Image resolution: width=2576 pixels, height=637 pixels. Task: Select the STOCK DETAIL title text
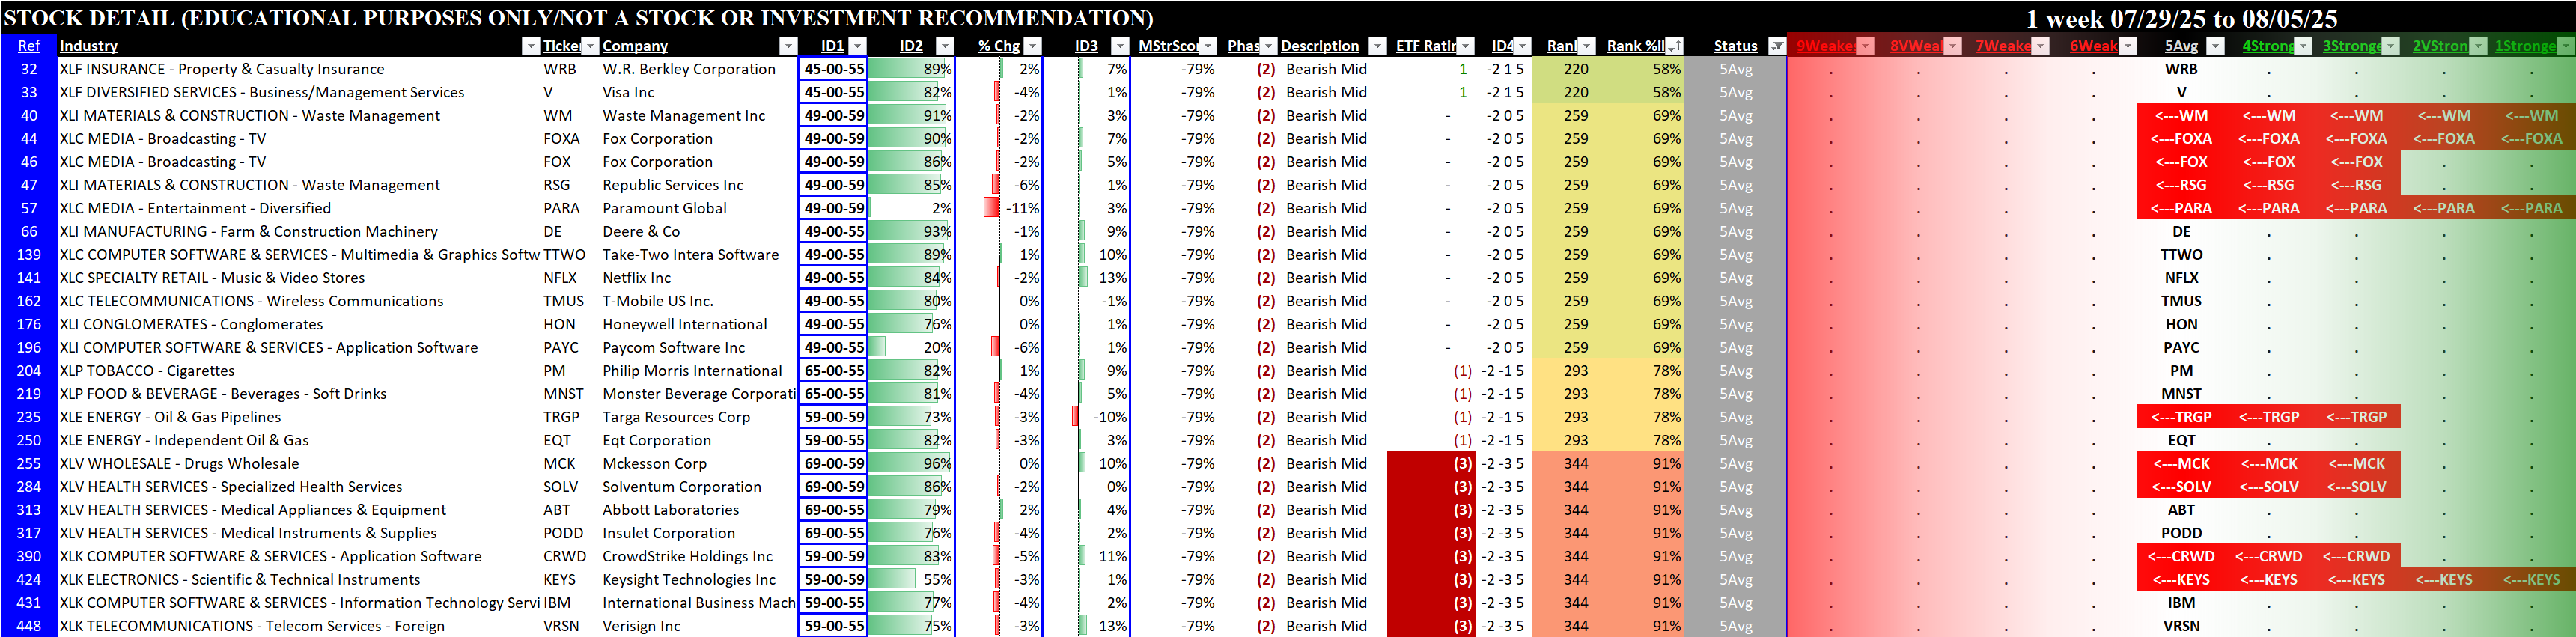(578, 18)
